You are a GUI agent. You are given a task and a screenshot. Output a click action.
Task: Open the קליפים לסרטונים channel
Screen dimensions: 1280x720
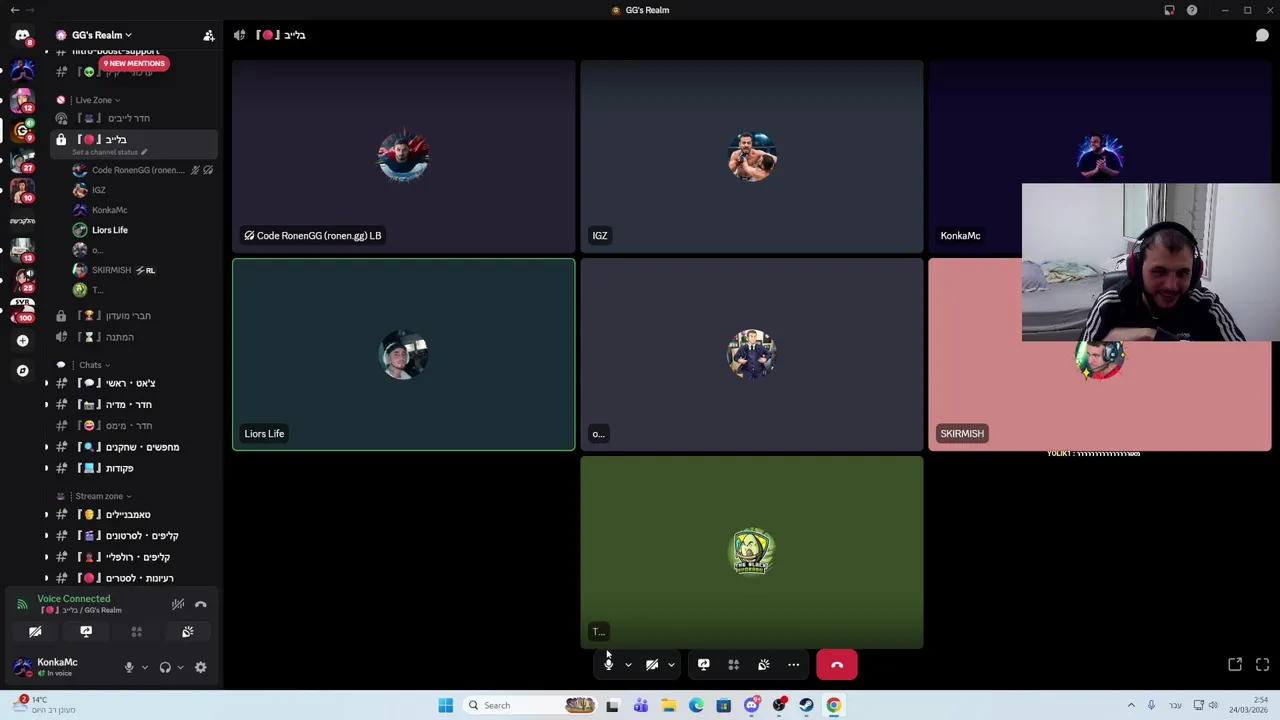[134, 536]
